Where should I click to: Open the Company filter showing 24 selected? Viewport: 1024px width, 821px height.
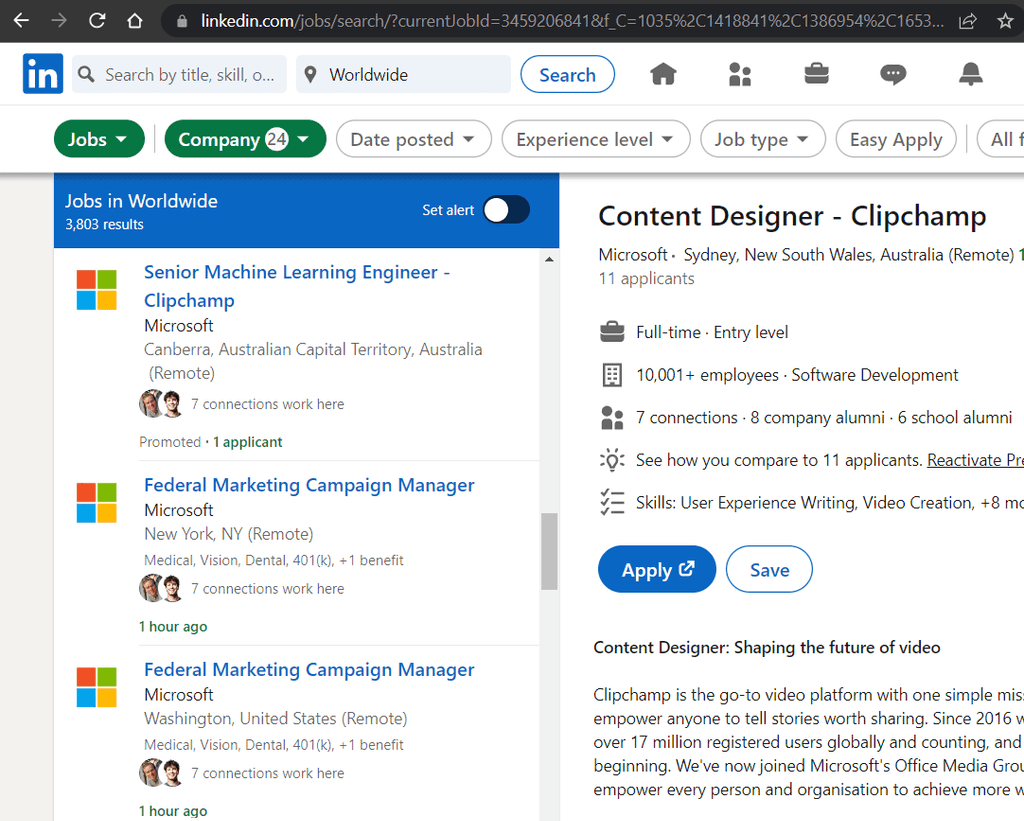[x=245, y=139]
